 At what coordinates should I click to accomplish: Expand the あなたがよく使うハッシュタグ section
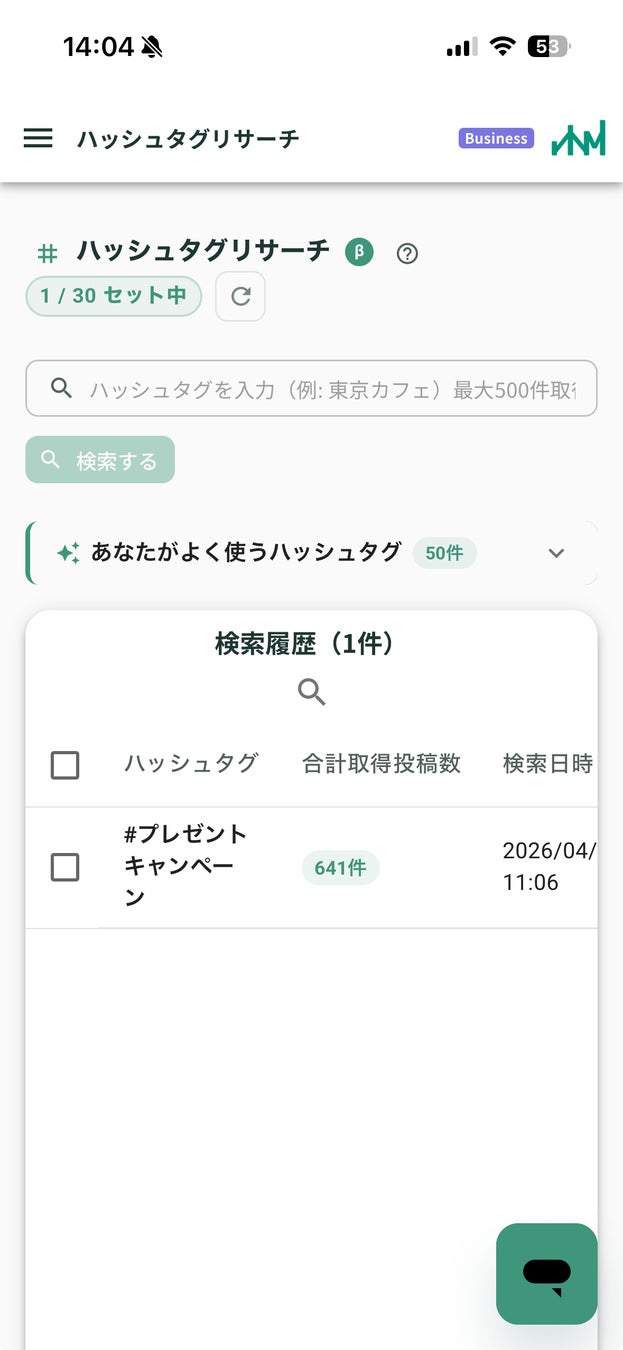(x=556, y=552)
